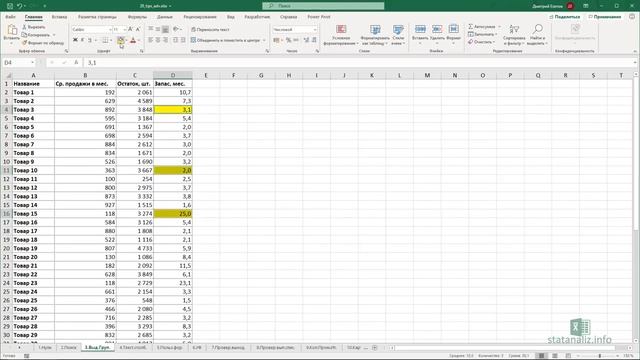Image resolution: width=640 pixels, height=360 pixels.
Task: Toggle top vertical alignment
Action: click(151, 29)
